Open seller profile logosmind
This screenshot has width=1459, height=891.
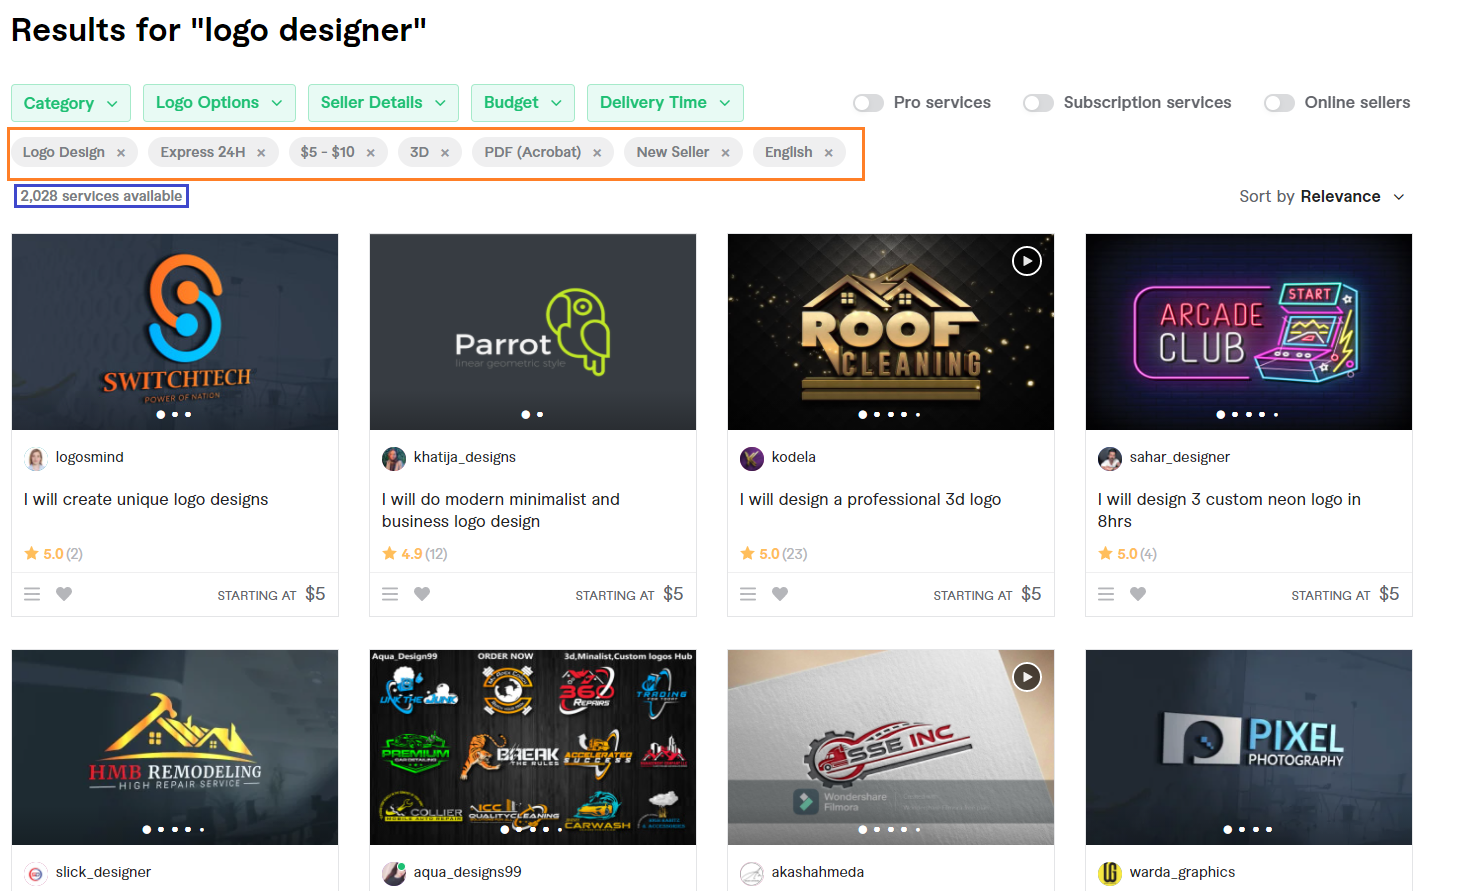pyautogui.click(x=90, y=457)
